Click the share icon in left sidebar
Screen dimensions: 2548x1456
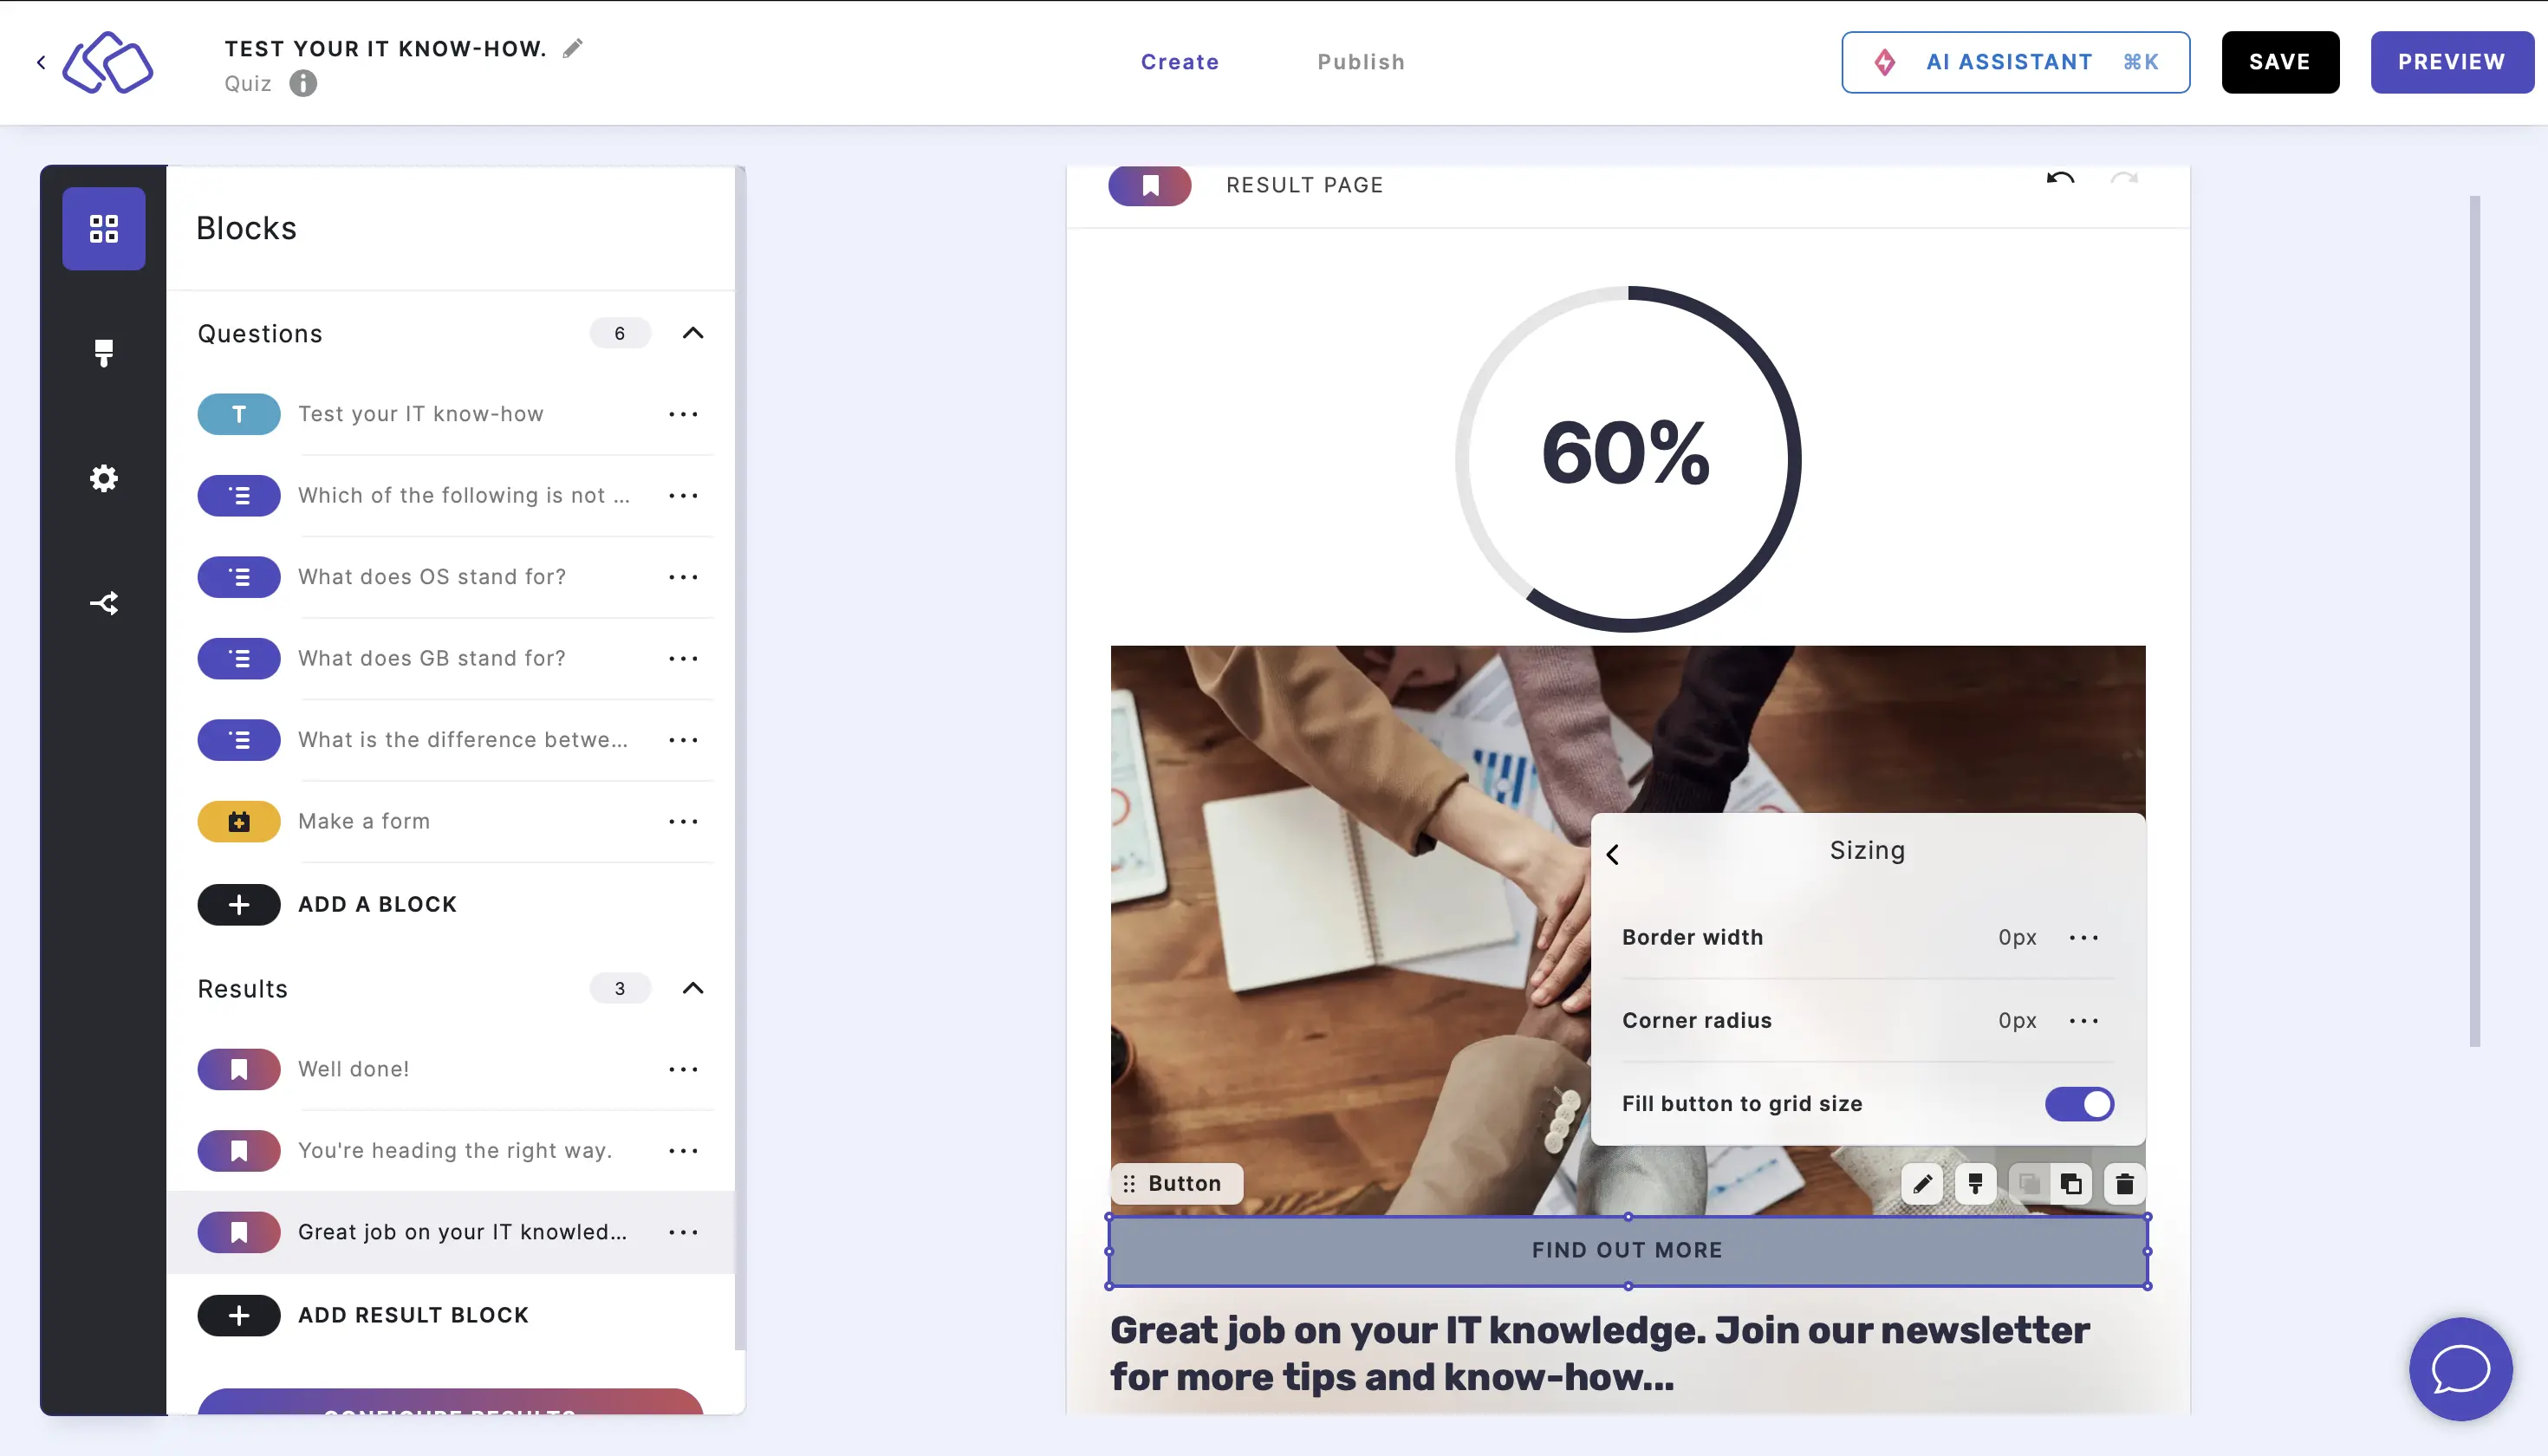(105, 602)
